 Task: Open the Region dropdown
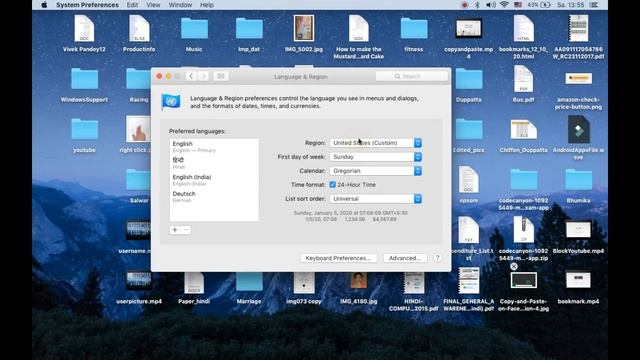click(376, 143)
